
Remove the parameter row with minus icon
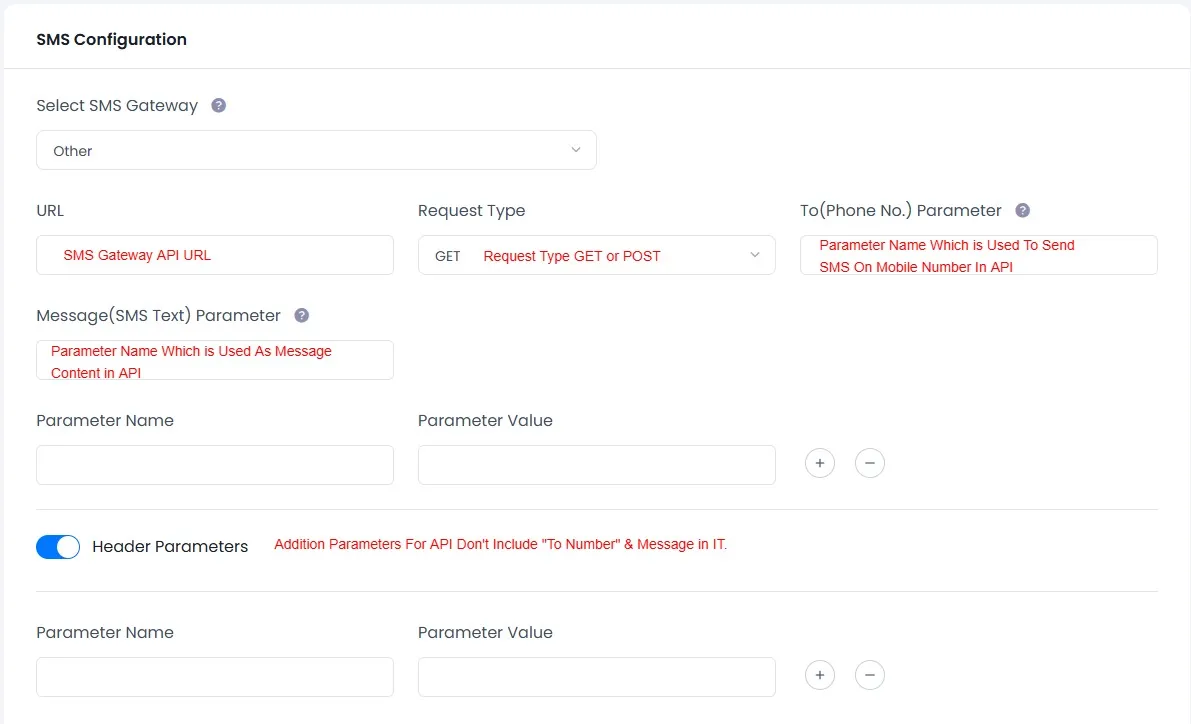pyautogui.click(x=870, y=463)
